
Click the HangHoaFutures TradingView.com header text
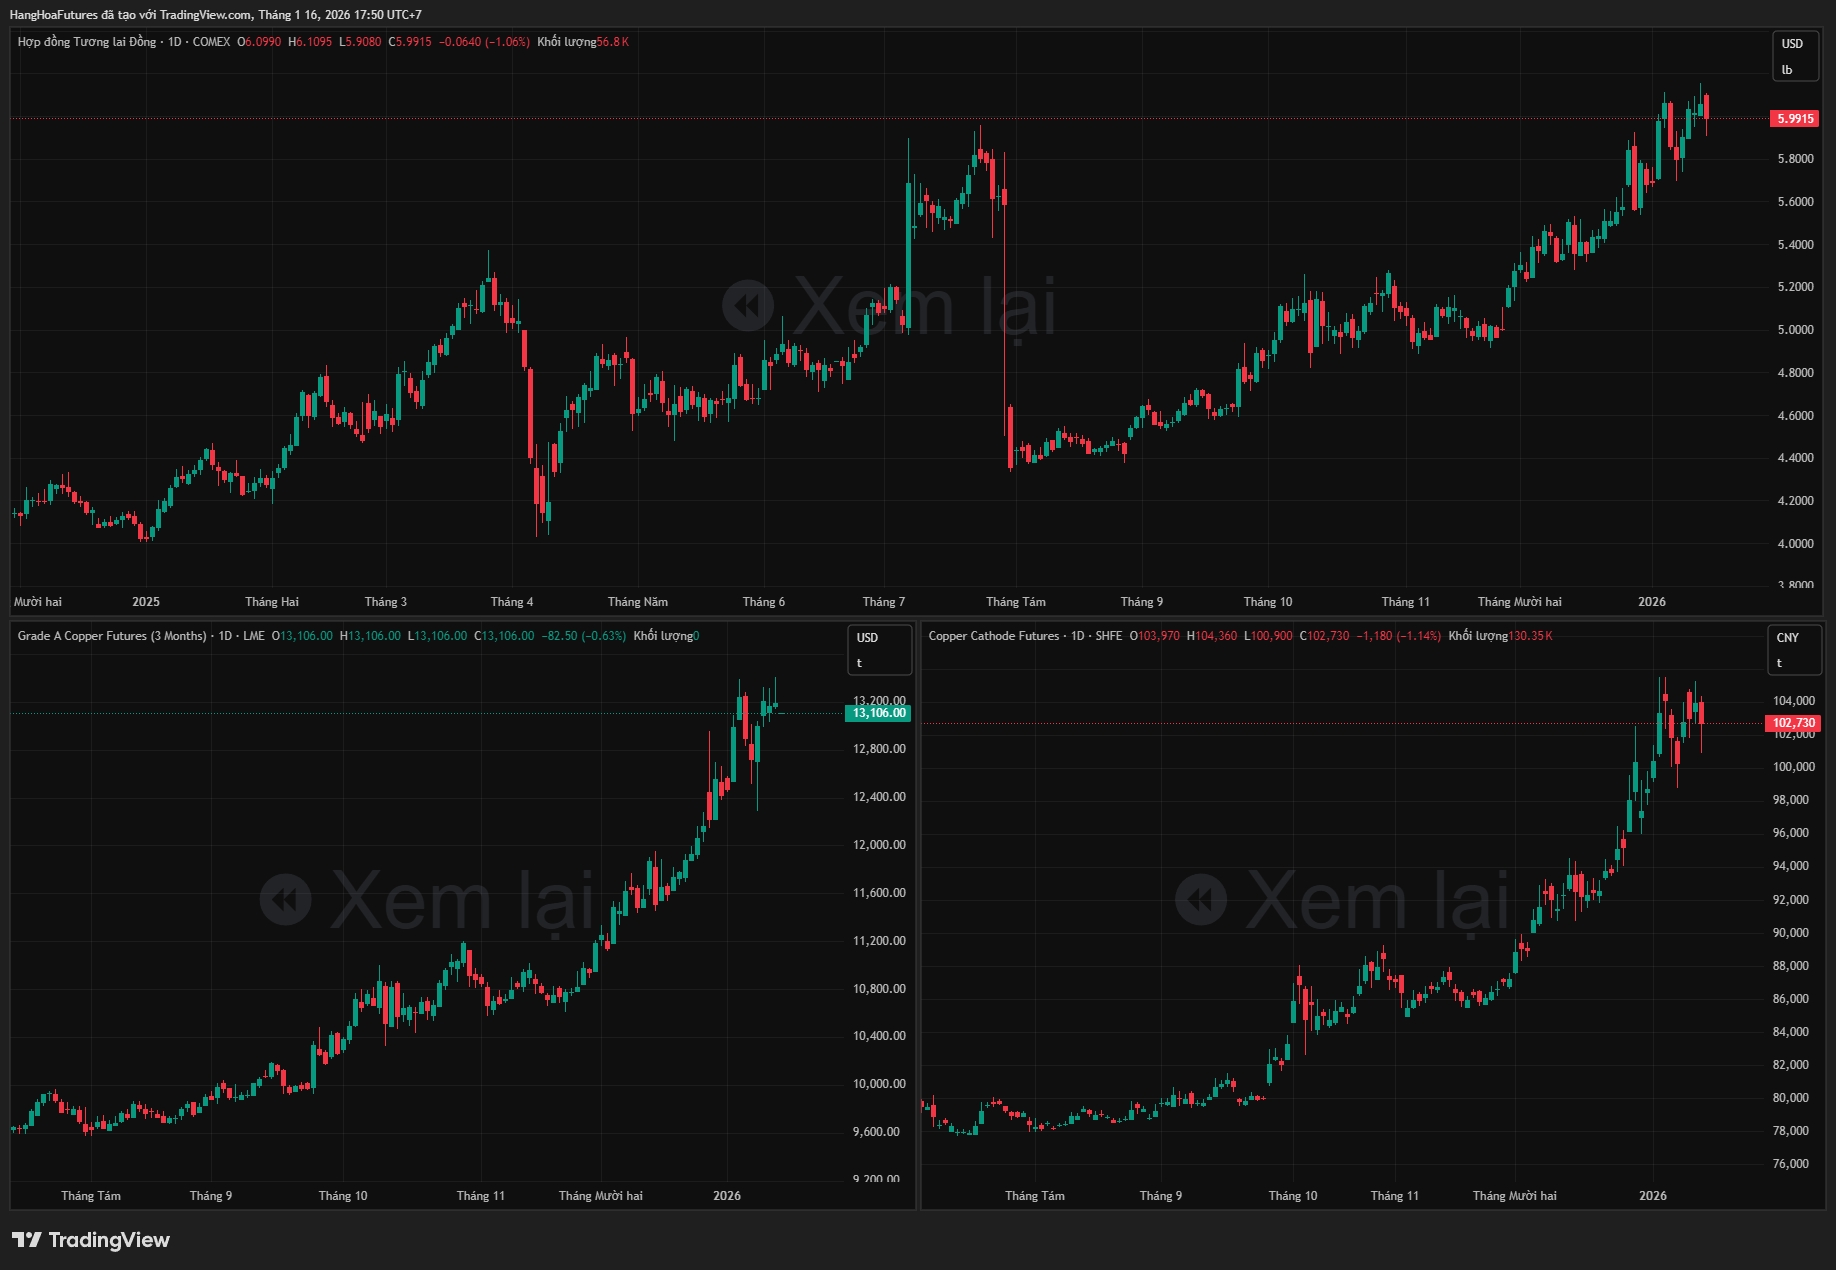coord(215,15)
